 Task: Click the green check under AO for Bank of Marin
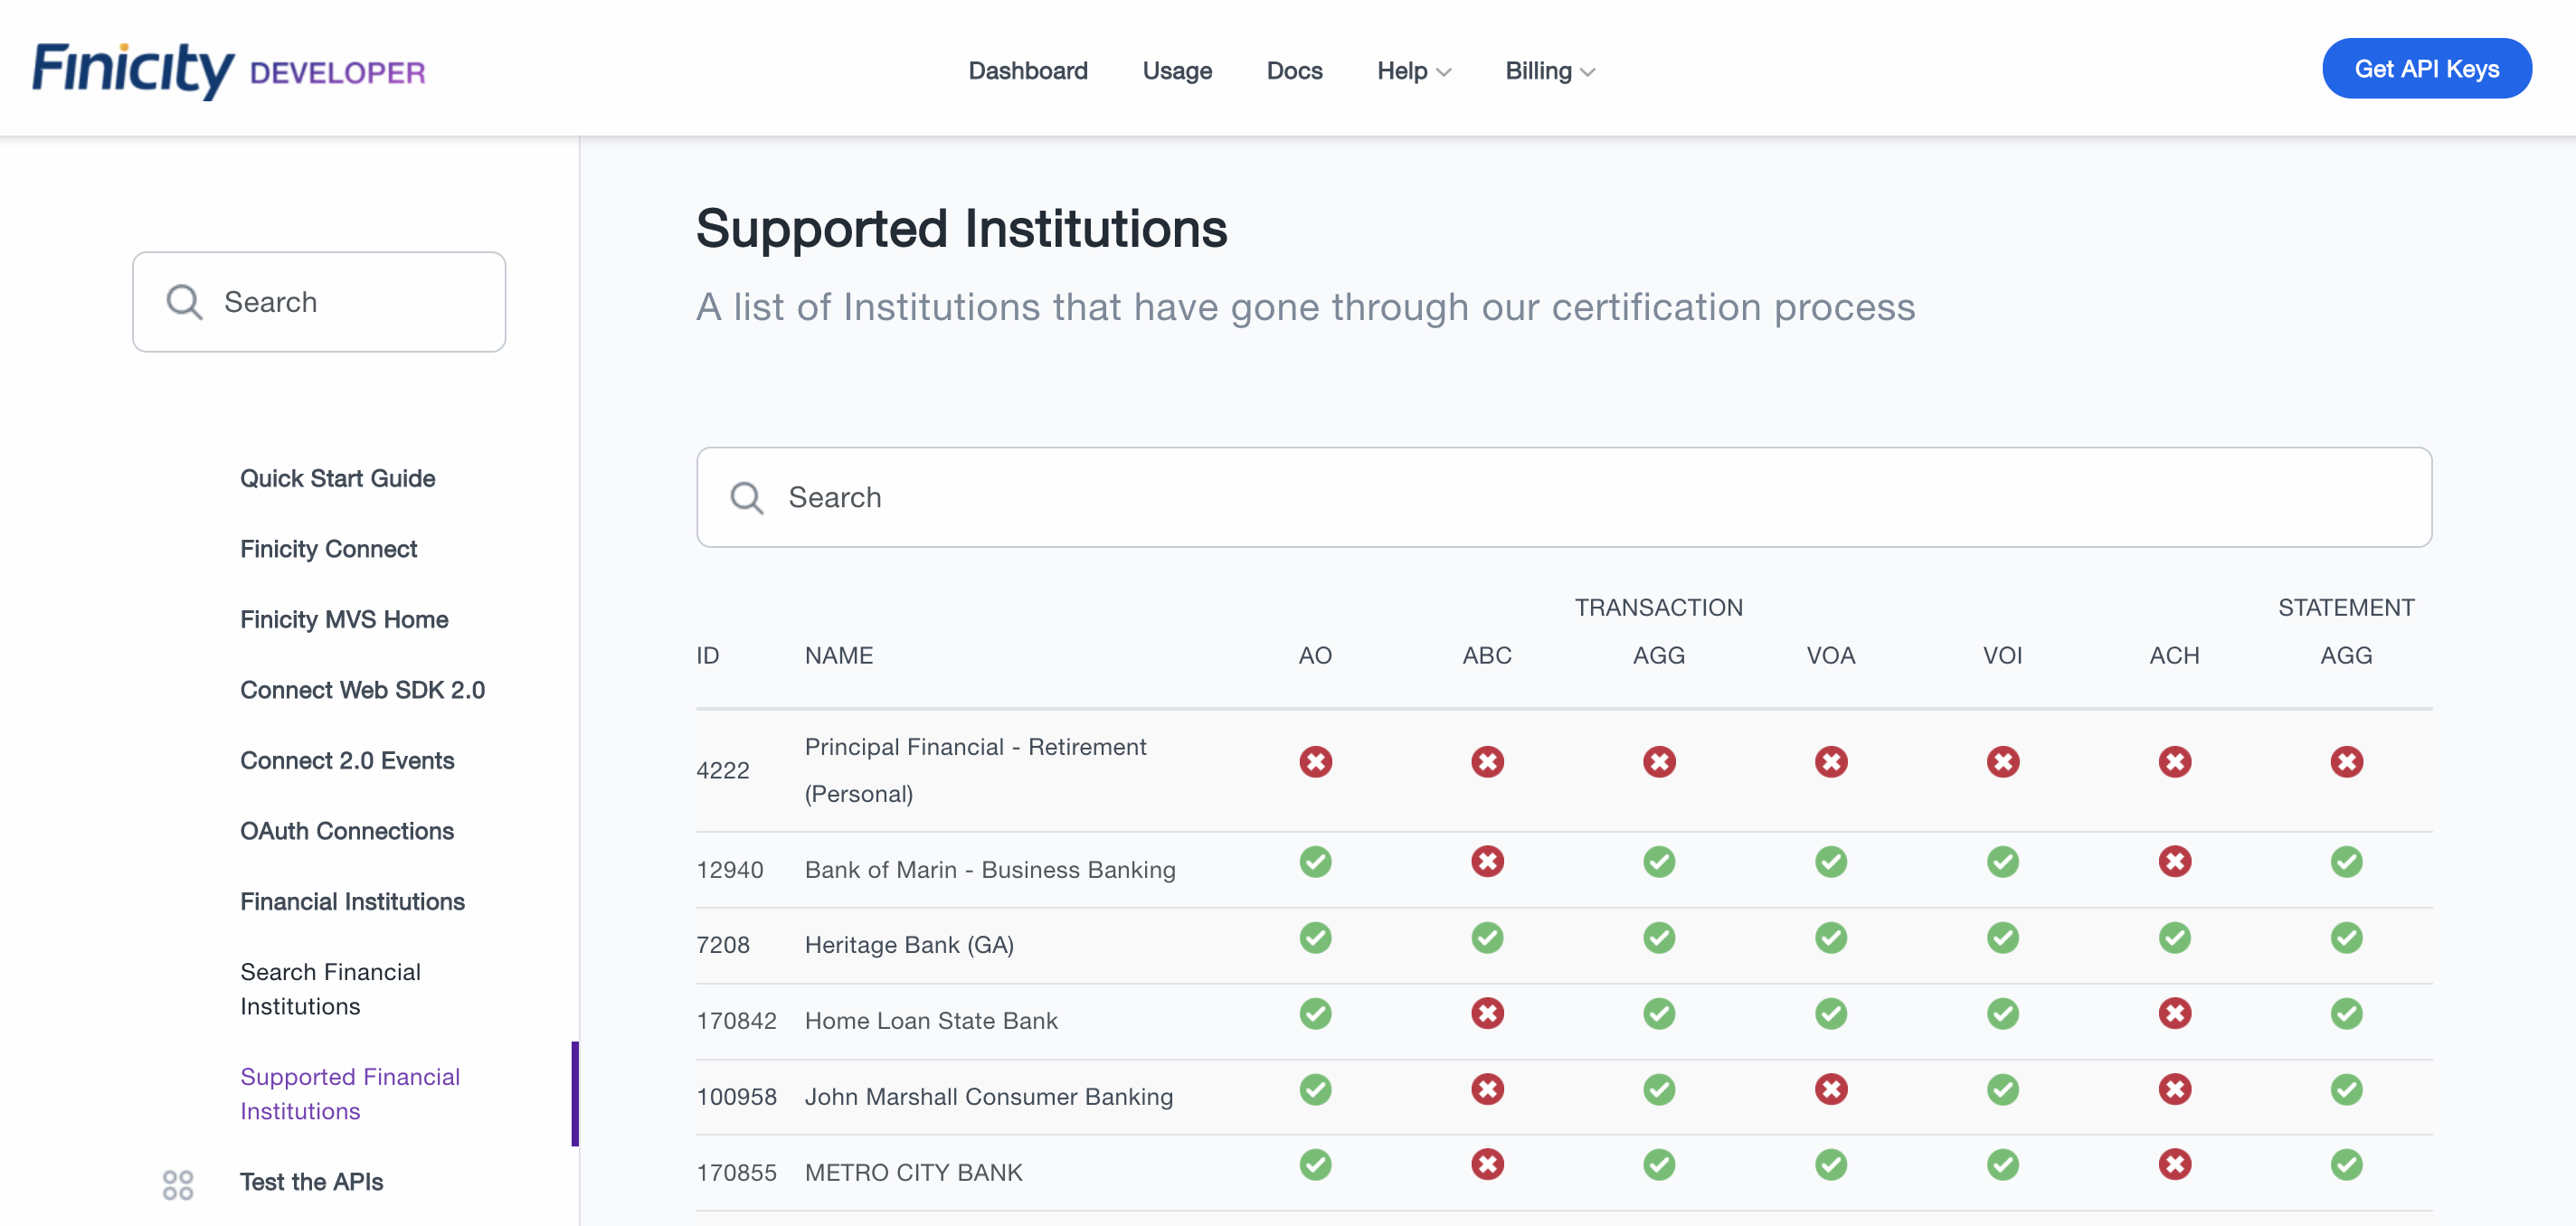click(x=1315, y=862)
